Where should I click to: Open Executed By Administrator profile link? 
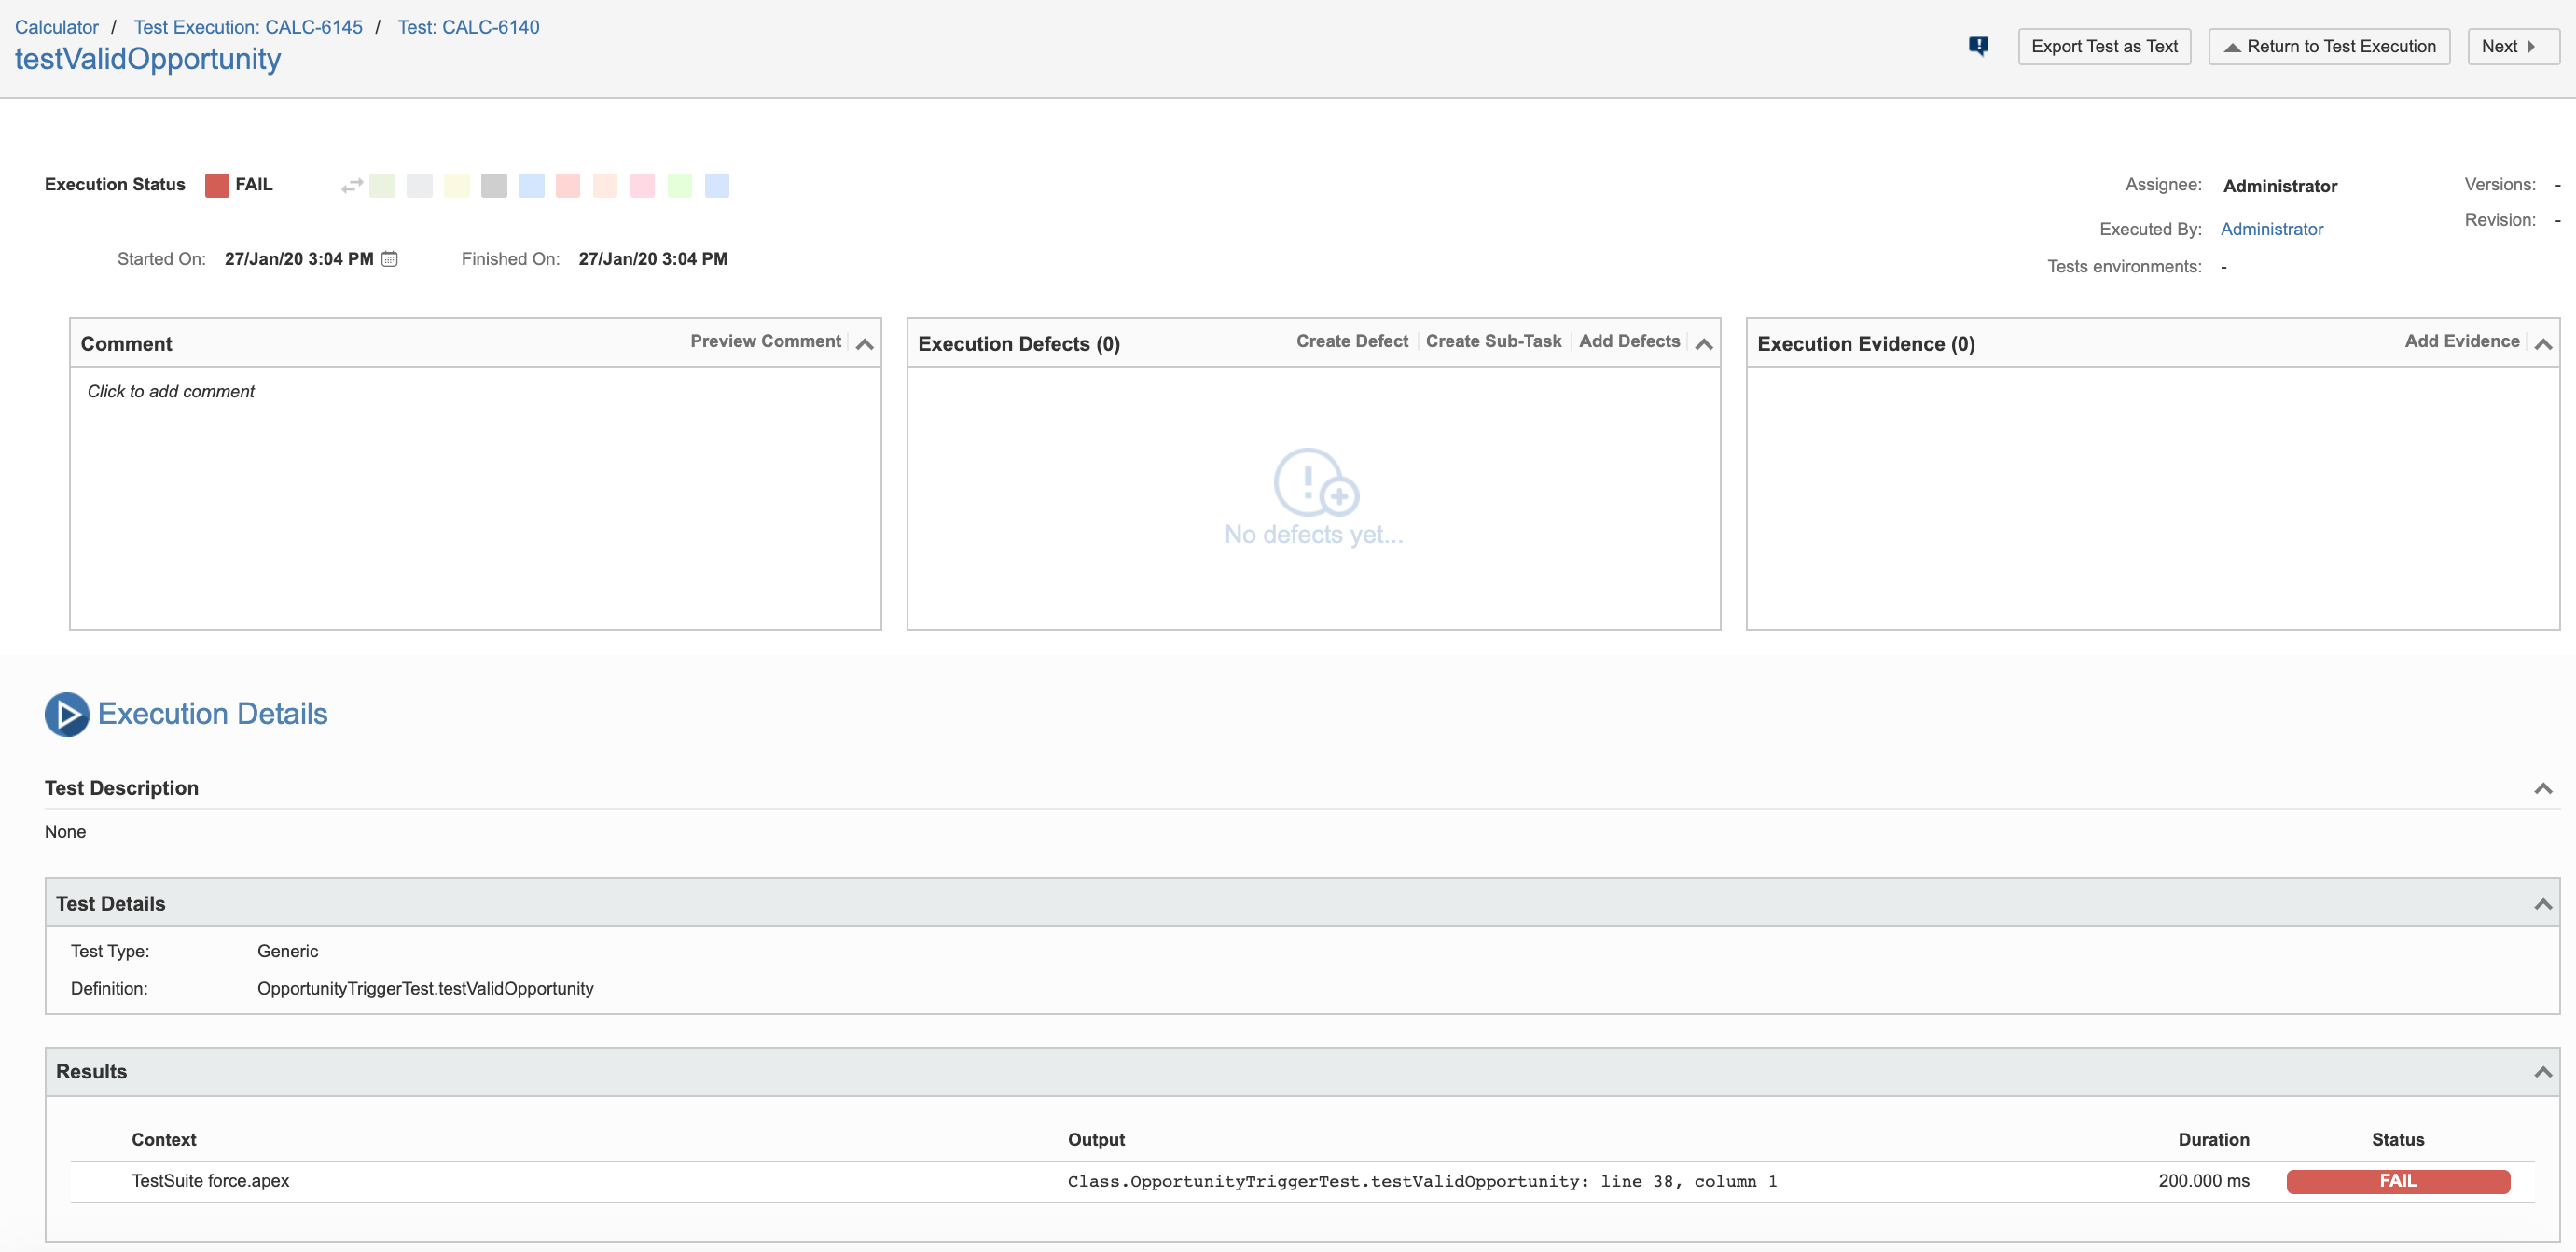pos(2272,229)
